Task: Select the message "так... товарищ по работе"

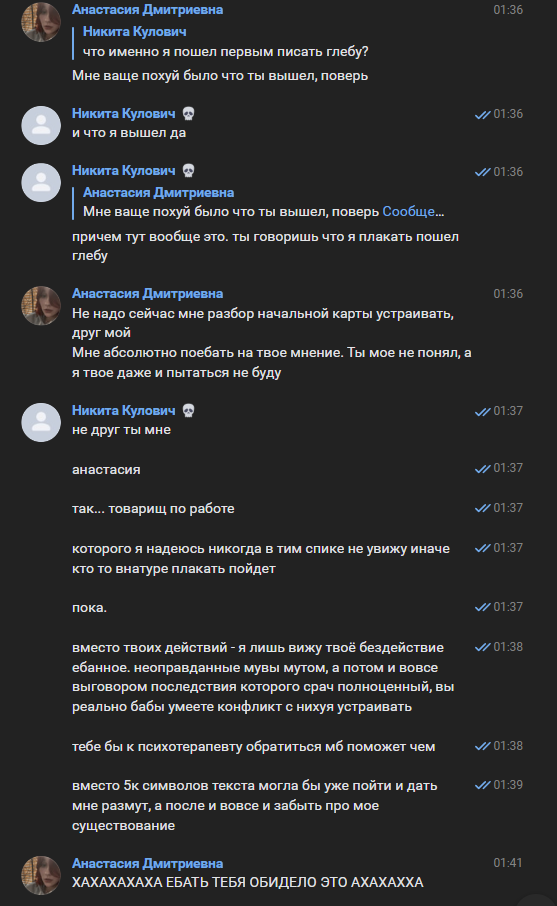Action: [153, 508]
